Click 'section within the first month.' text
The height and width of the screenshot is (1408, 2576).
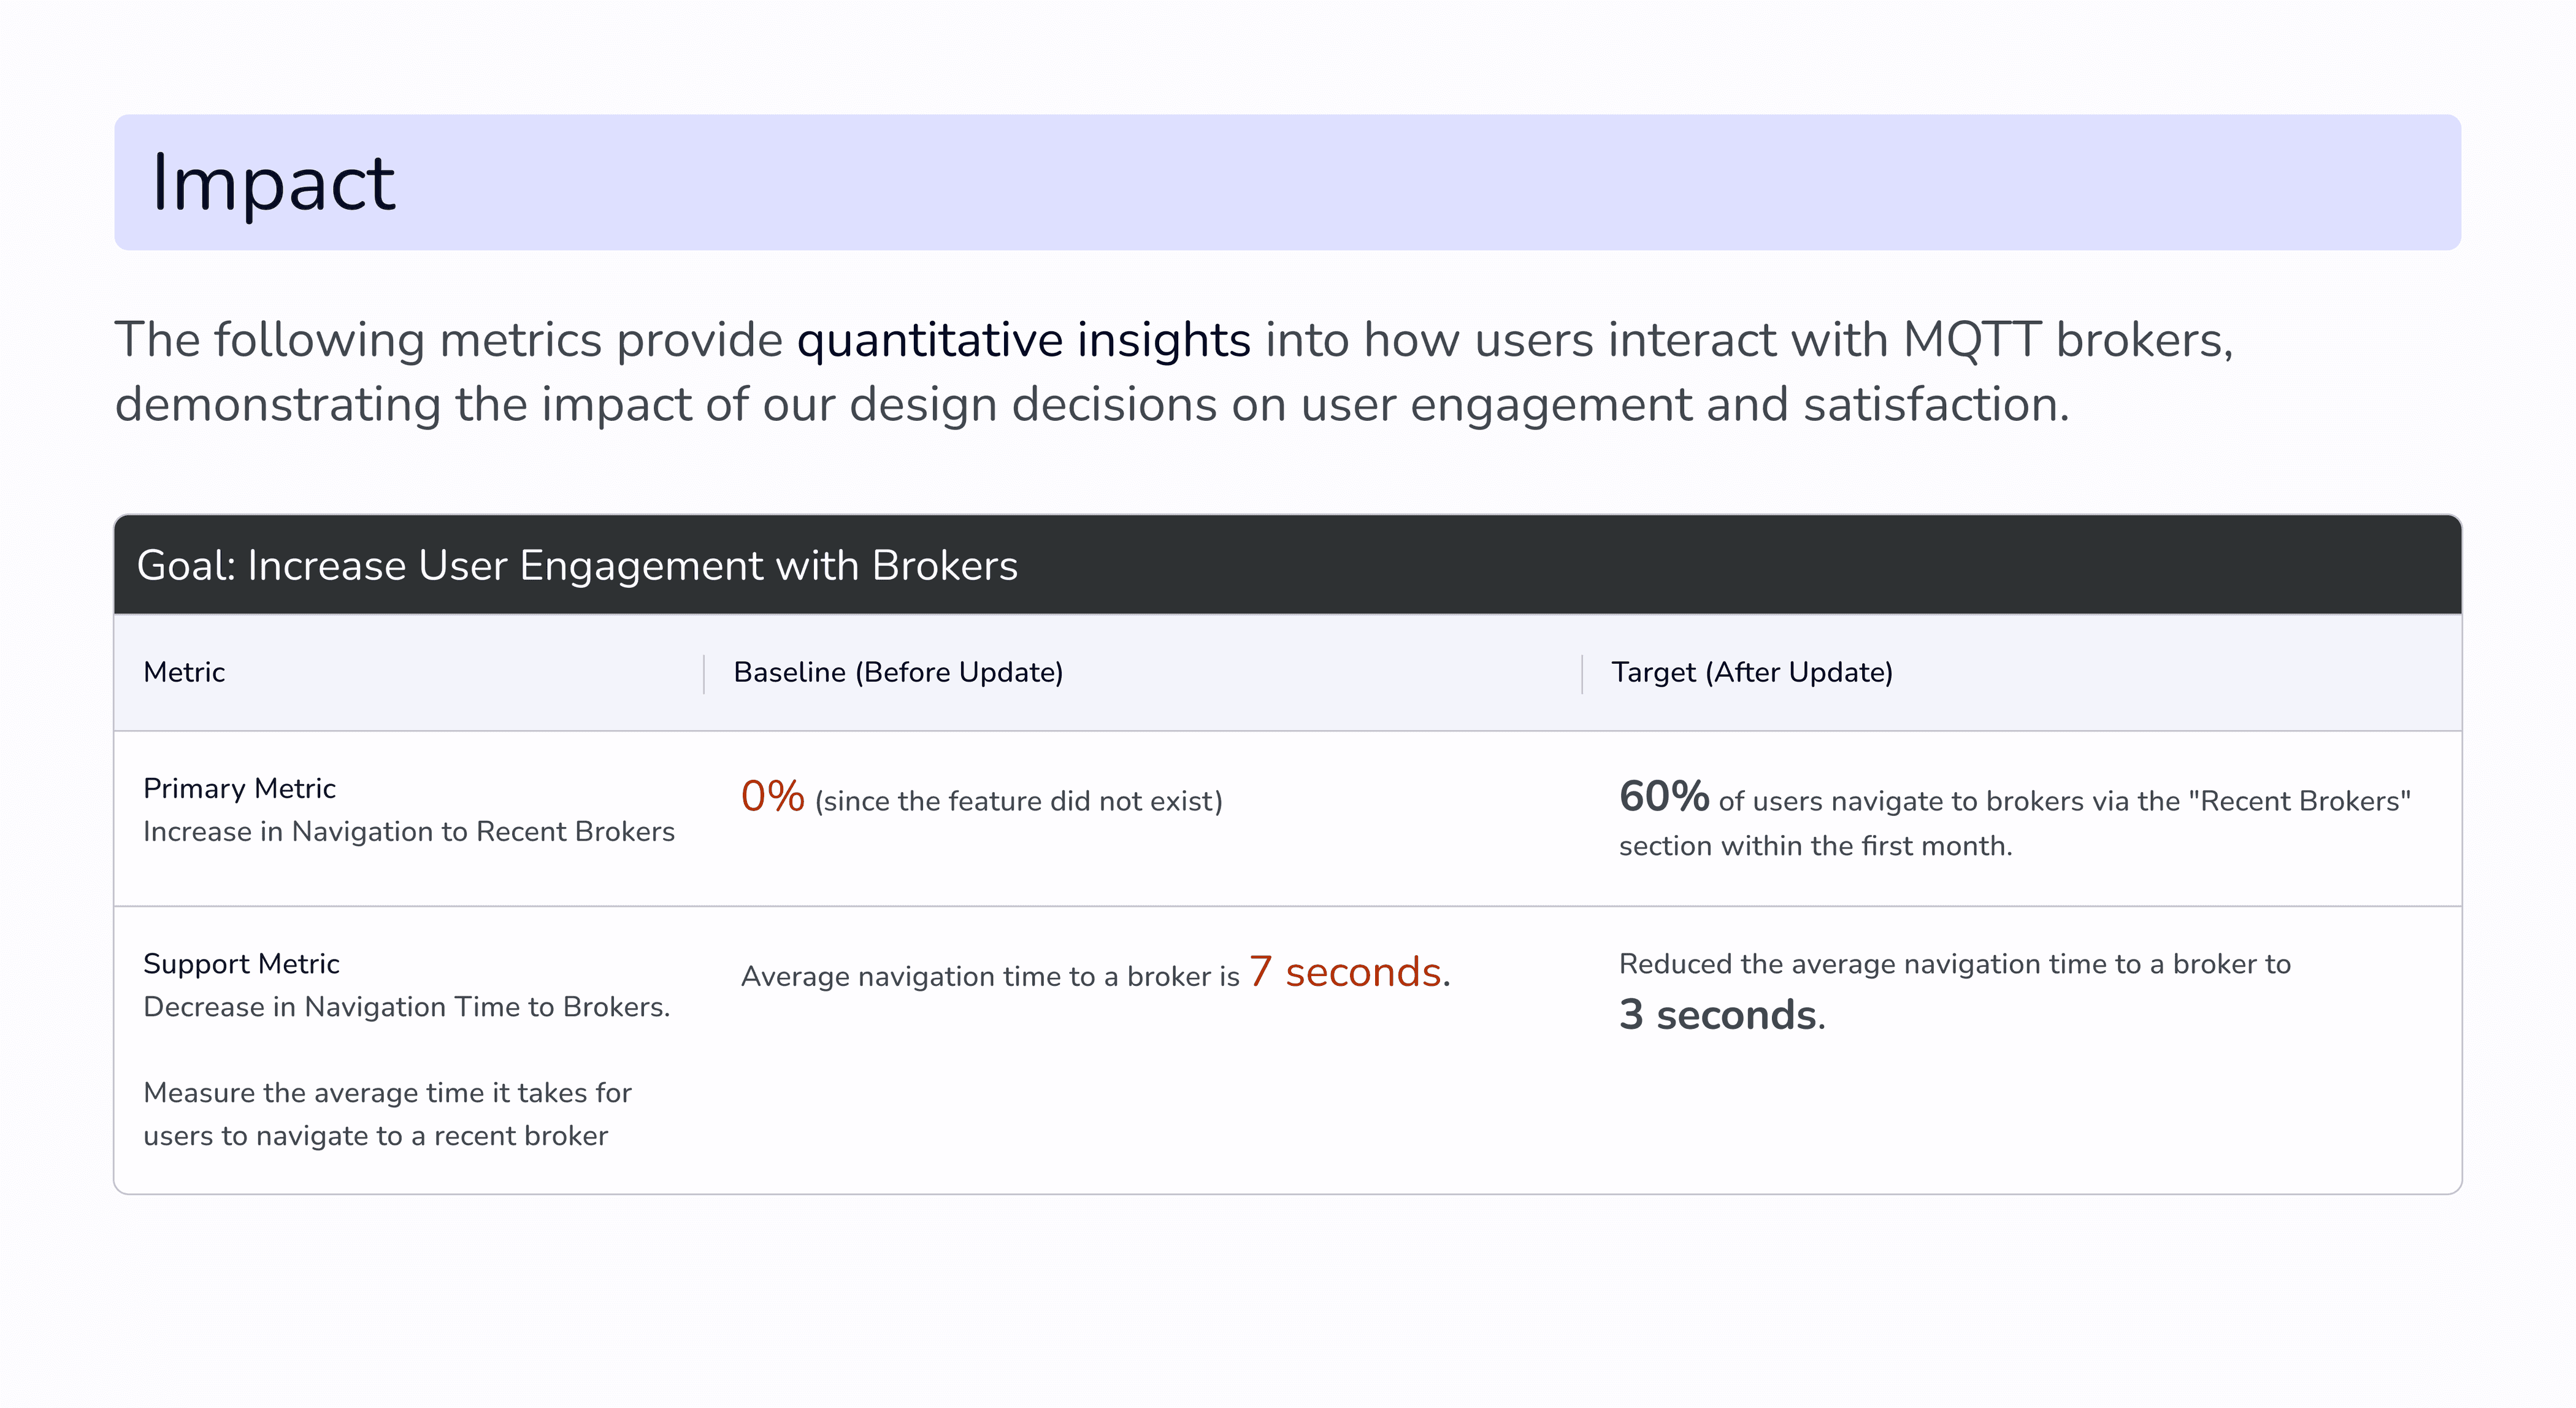tap(1815, 846)
